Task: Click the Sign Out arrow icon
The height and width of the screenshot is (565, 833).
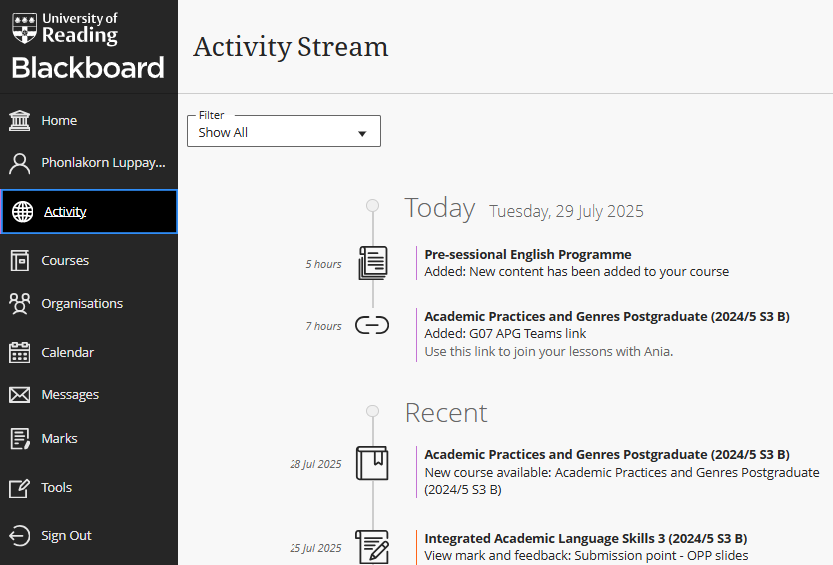Action: point(20,536)
